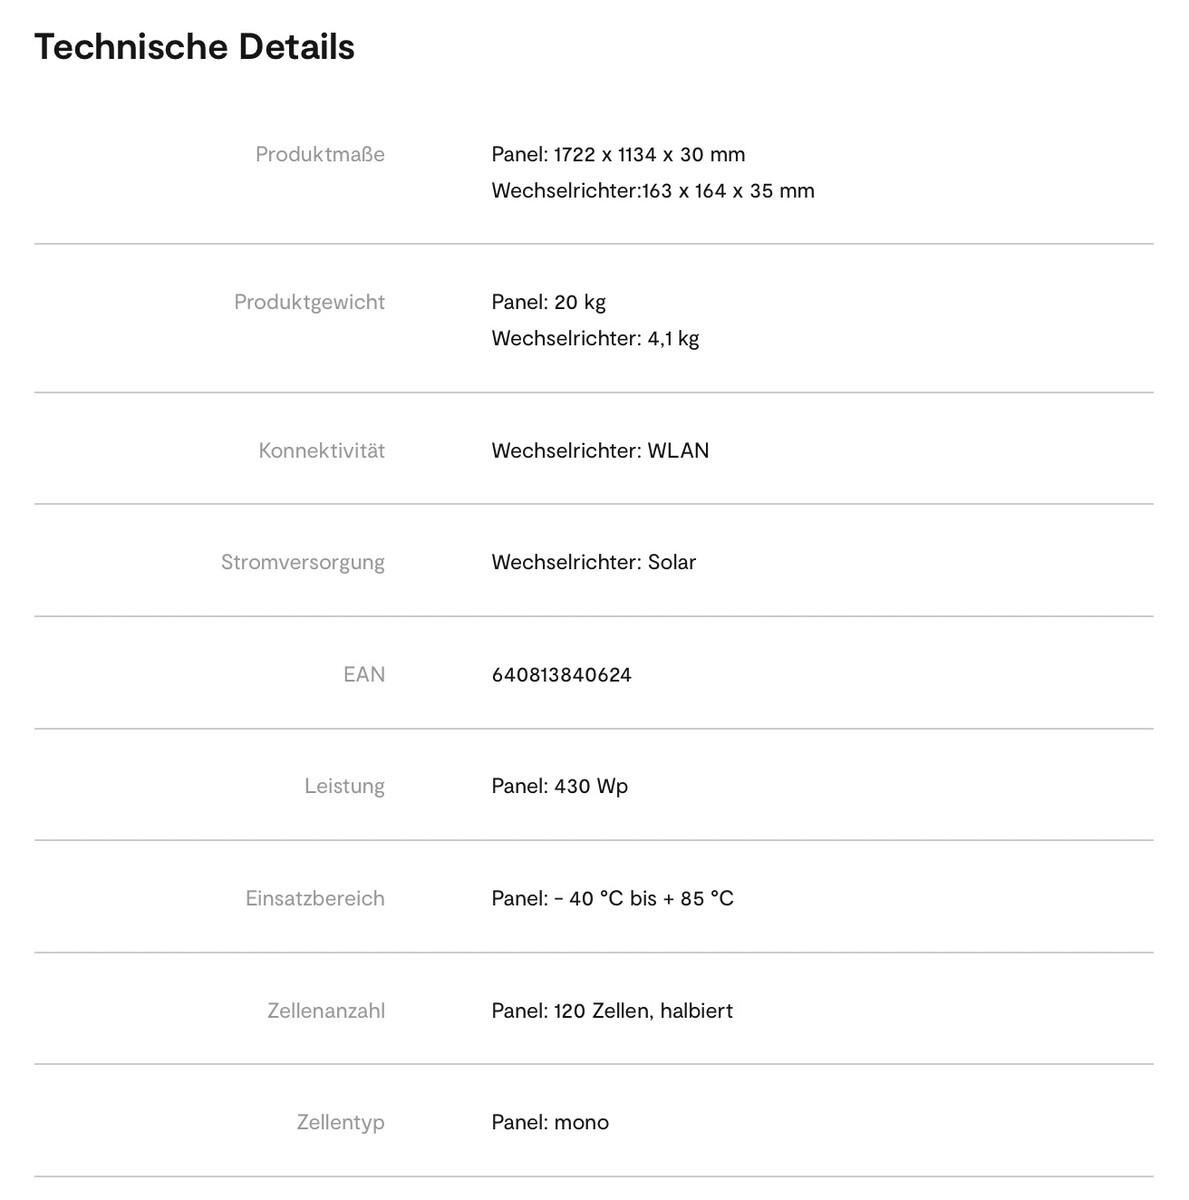This screenshot has height=1200, width=1189.
Task: Click the Produktmaße label
Action: coord(320,154)
